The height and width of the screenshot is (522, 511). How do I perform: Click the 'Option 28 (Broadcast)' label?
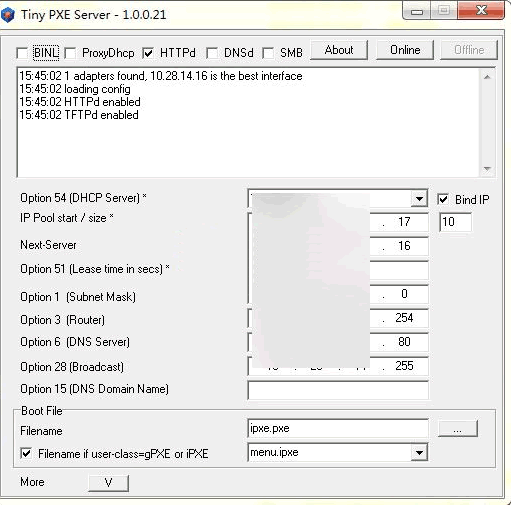(x=72, y=367)
